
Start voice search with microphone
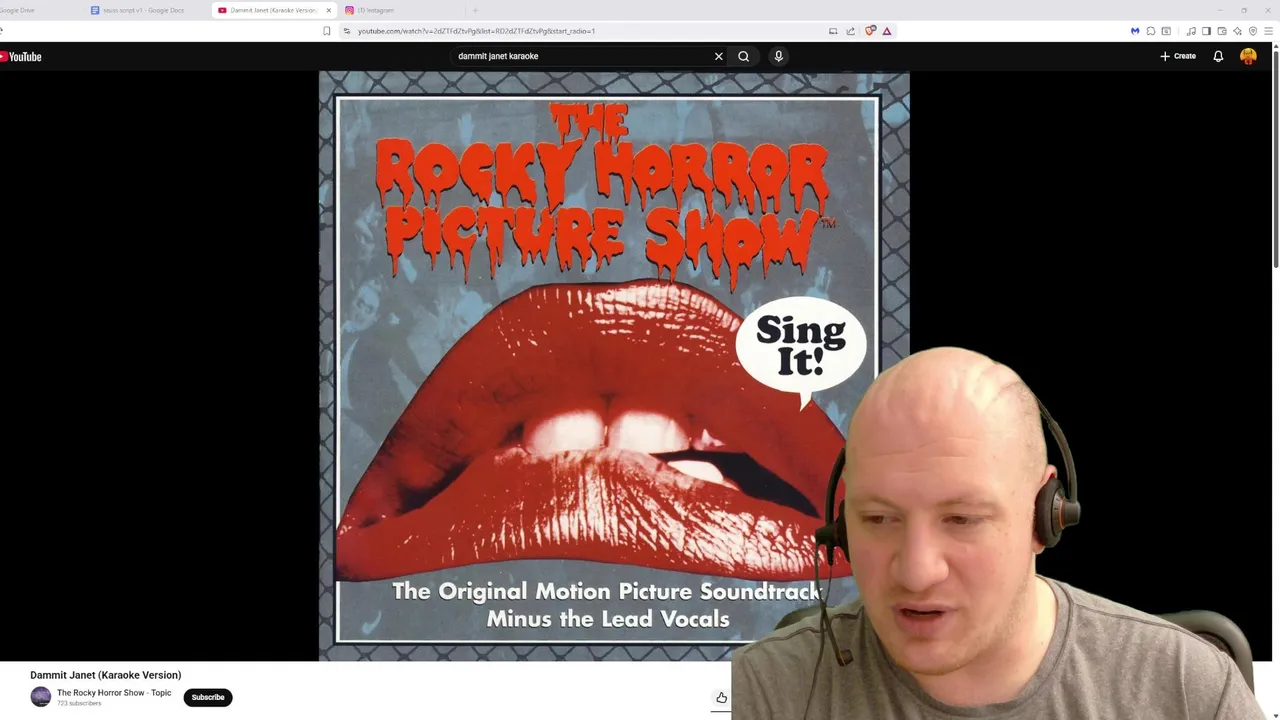pyautogui.click(x=778, y=56)
